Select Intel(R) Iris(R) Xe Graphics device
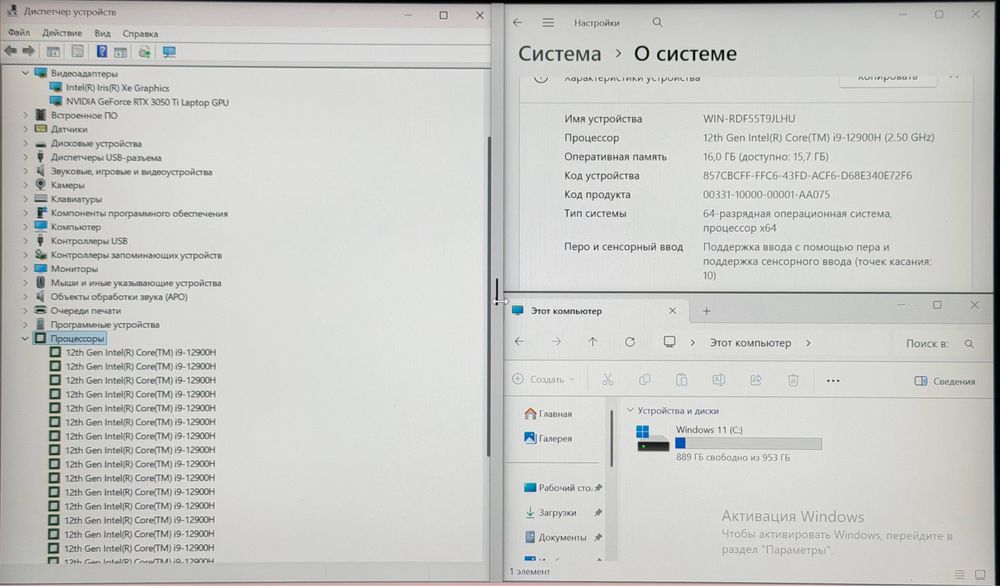Viewport: 1000px width, 586px height. (117, 88)
